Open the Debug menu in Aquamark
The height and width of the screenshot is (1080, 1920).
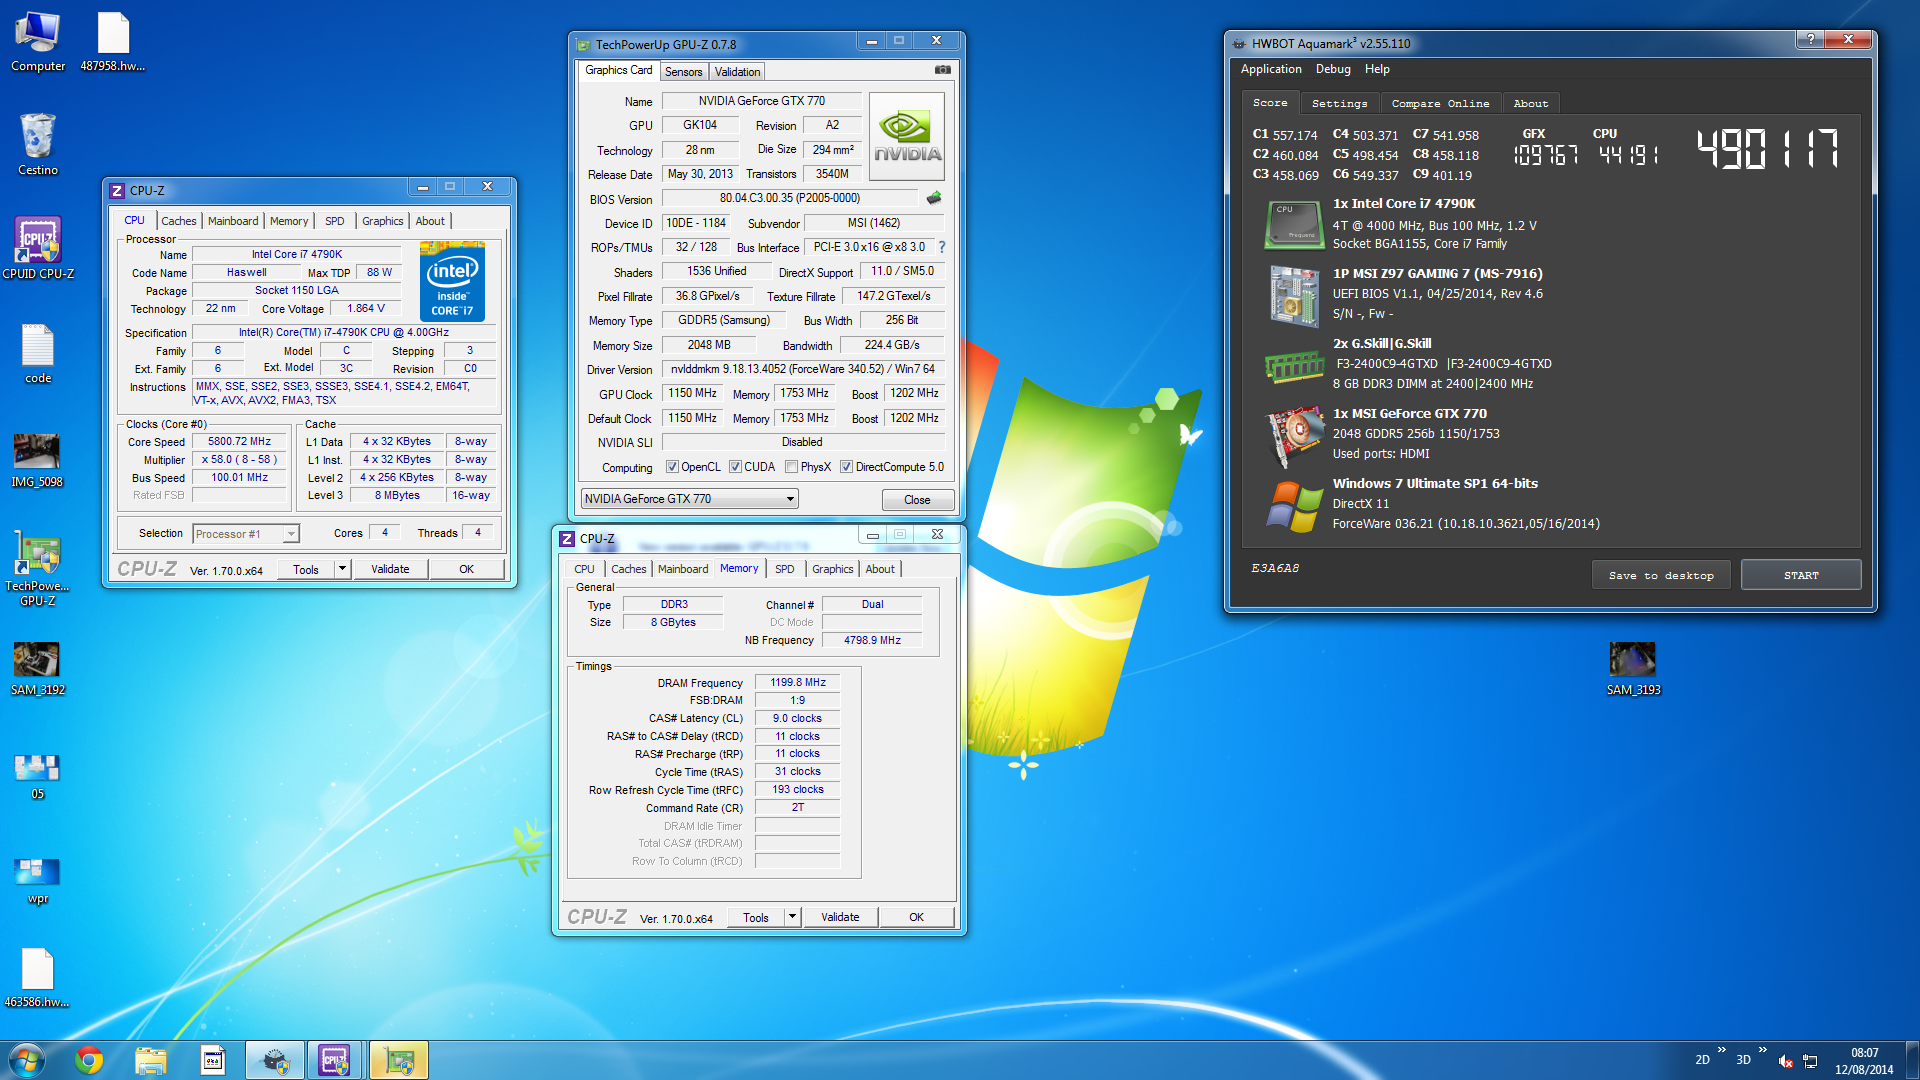click(x=1333, y=69)
